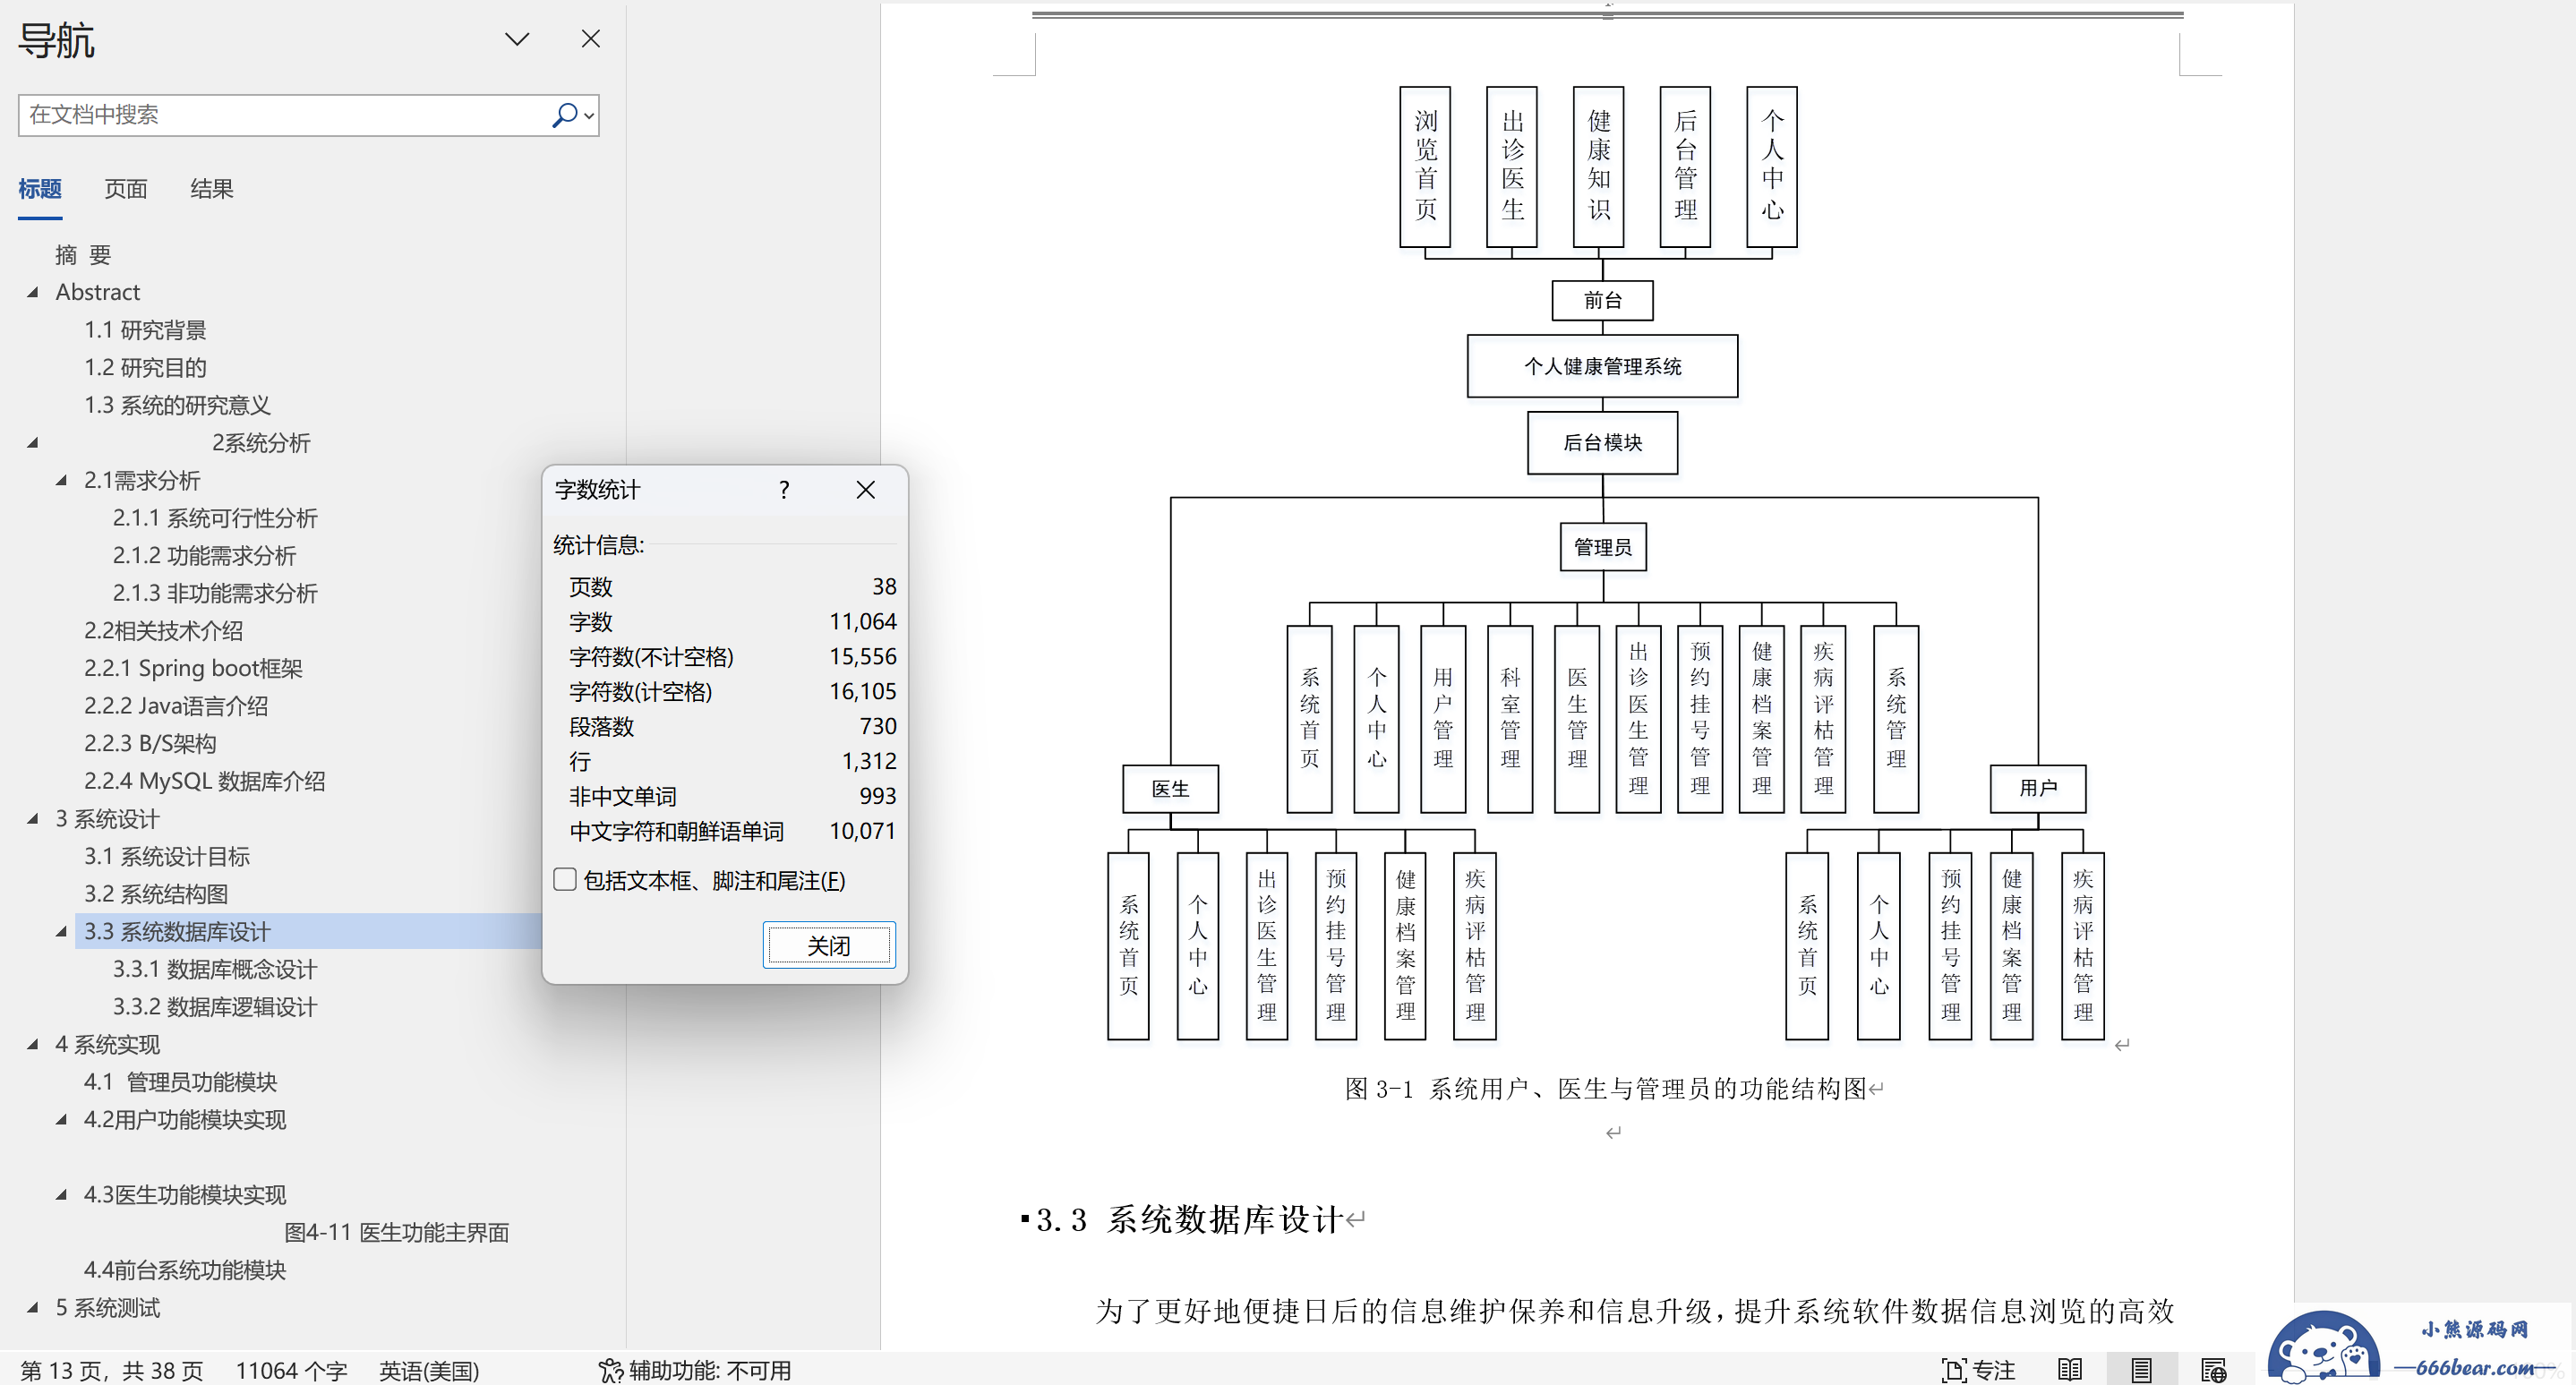The height and width of the screenshot is (1385, 2576).
Task: Go to the 2.2.2 Java语言介绍 heading
Action: (x=176, y=706)
